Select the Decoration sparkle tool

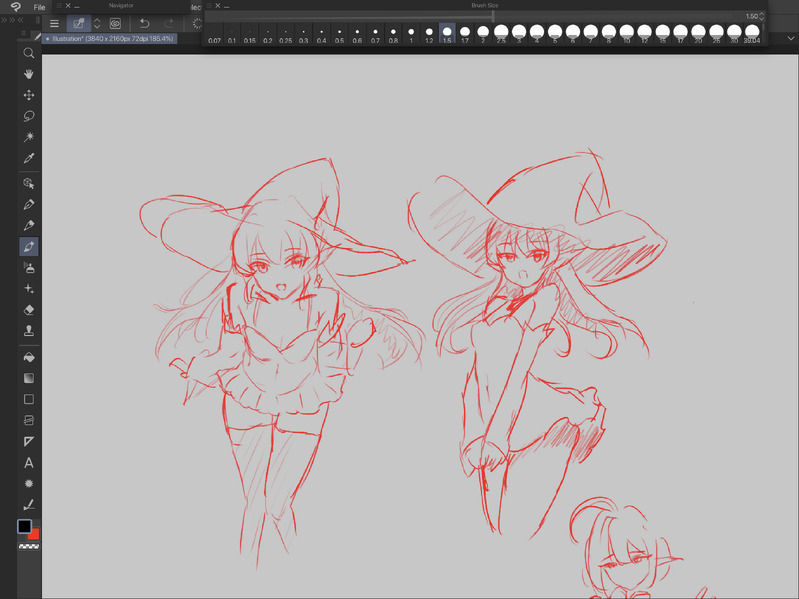coord(29,289)
